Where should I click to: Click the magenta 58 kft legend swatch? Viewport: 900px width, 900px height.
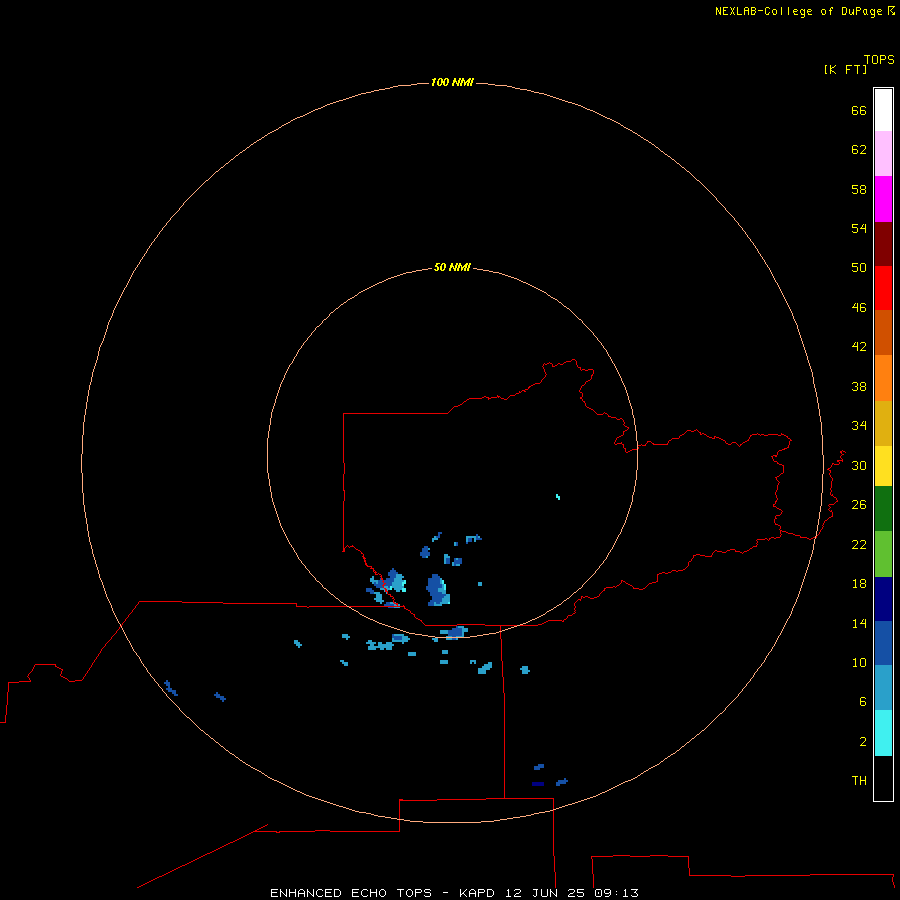883,199
